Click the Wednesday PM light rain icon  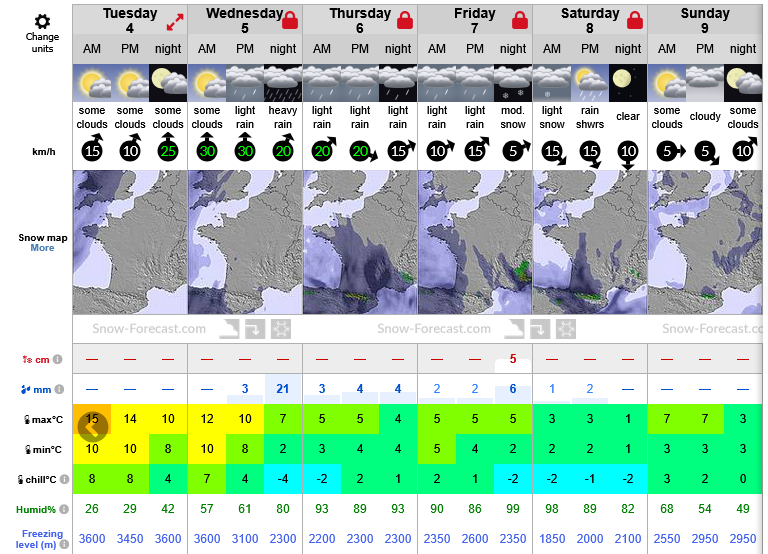click(245, 83)
